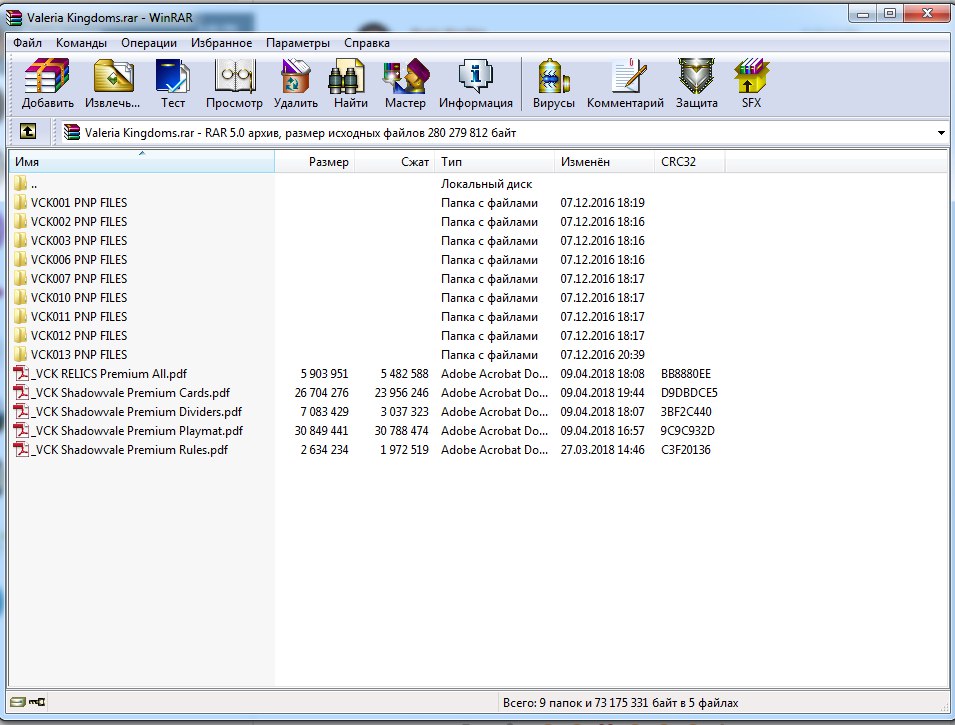Screen dimensions: 955x725
Task: Sort by the Тип column header
Action: pyautogui.click(x=494, y=161)
